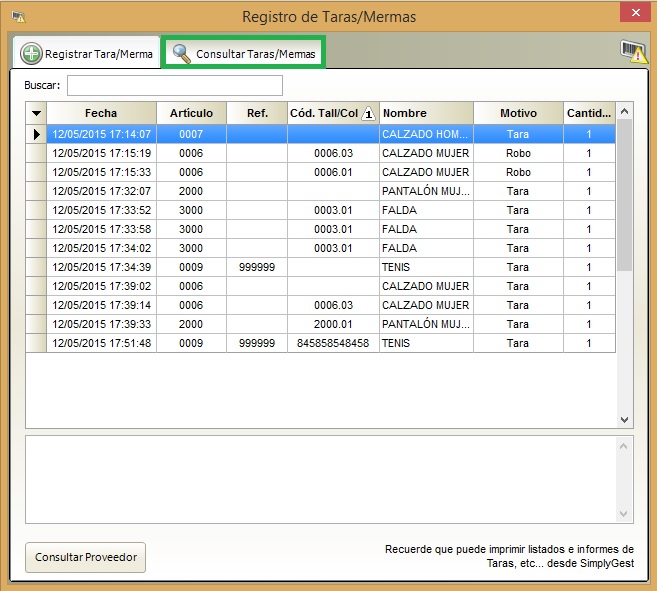This screenshot has height=591, width=657.
Task: Click TENIS name in 17:51:48 row
Action: pyautogui.click(x=426, y=343)
